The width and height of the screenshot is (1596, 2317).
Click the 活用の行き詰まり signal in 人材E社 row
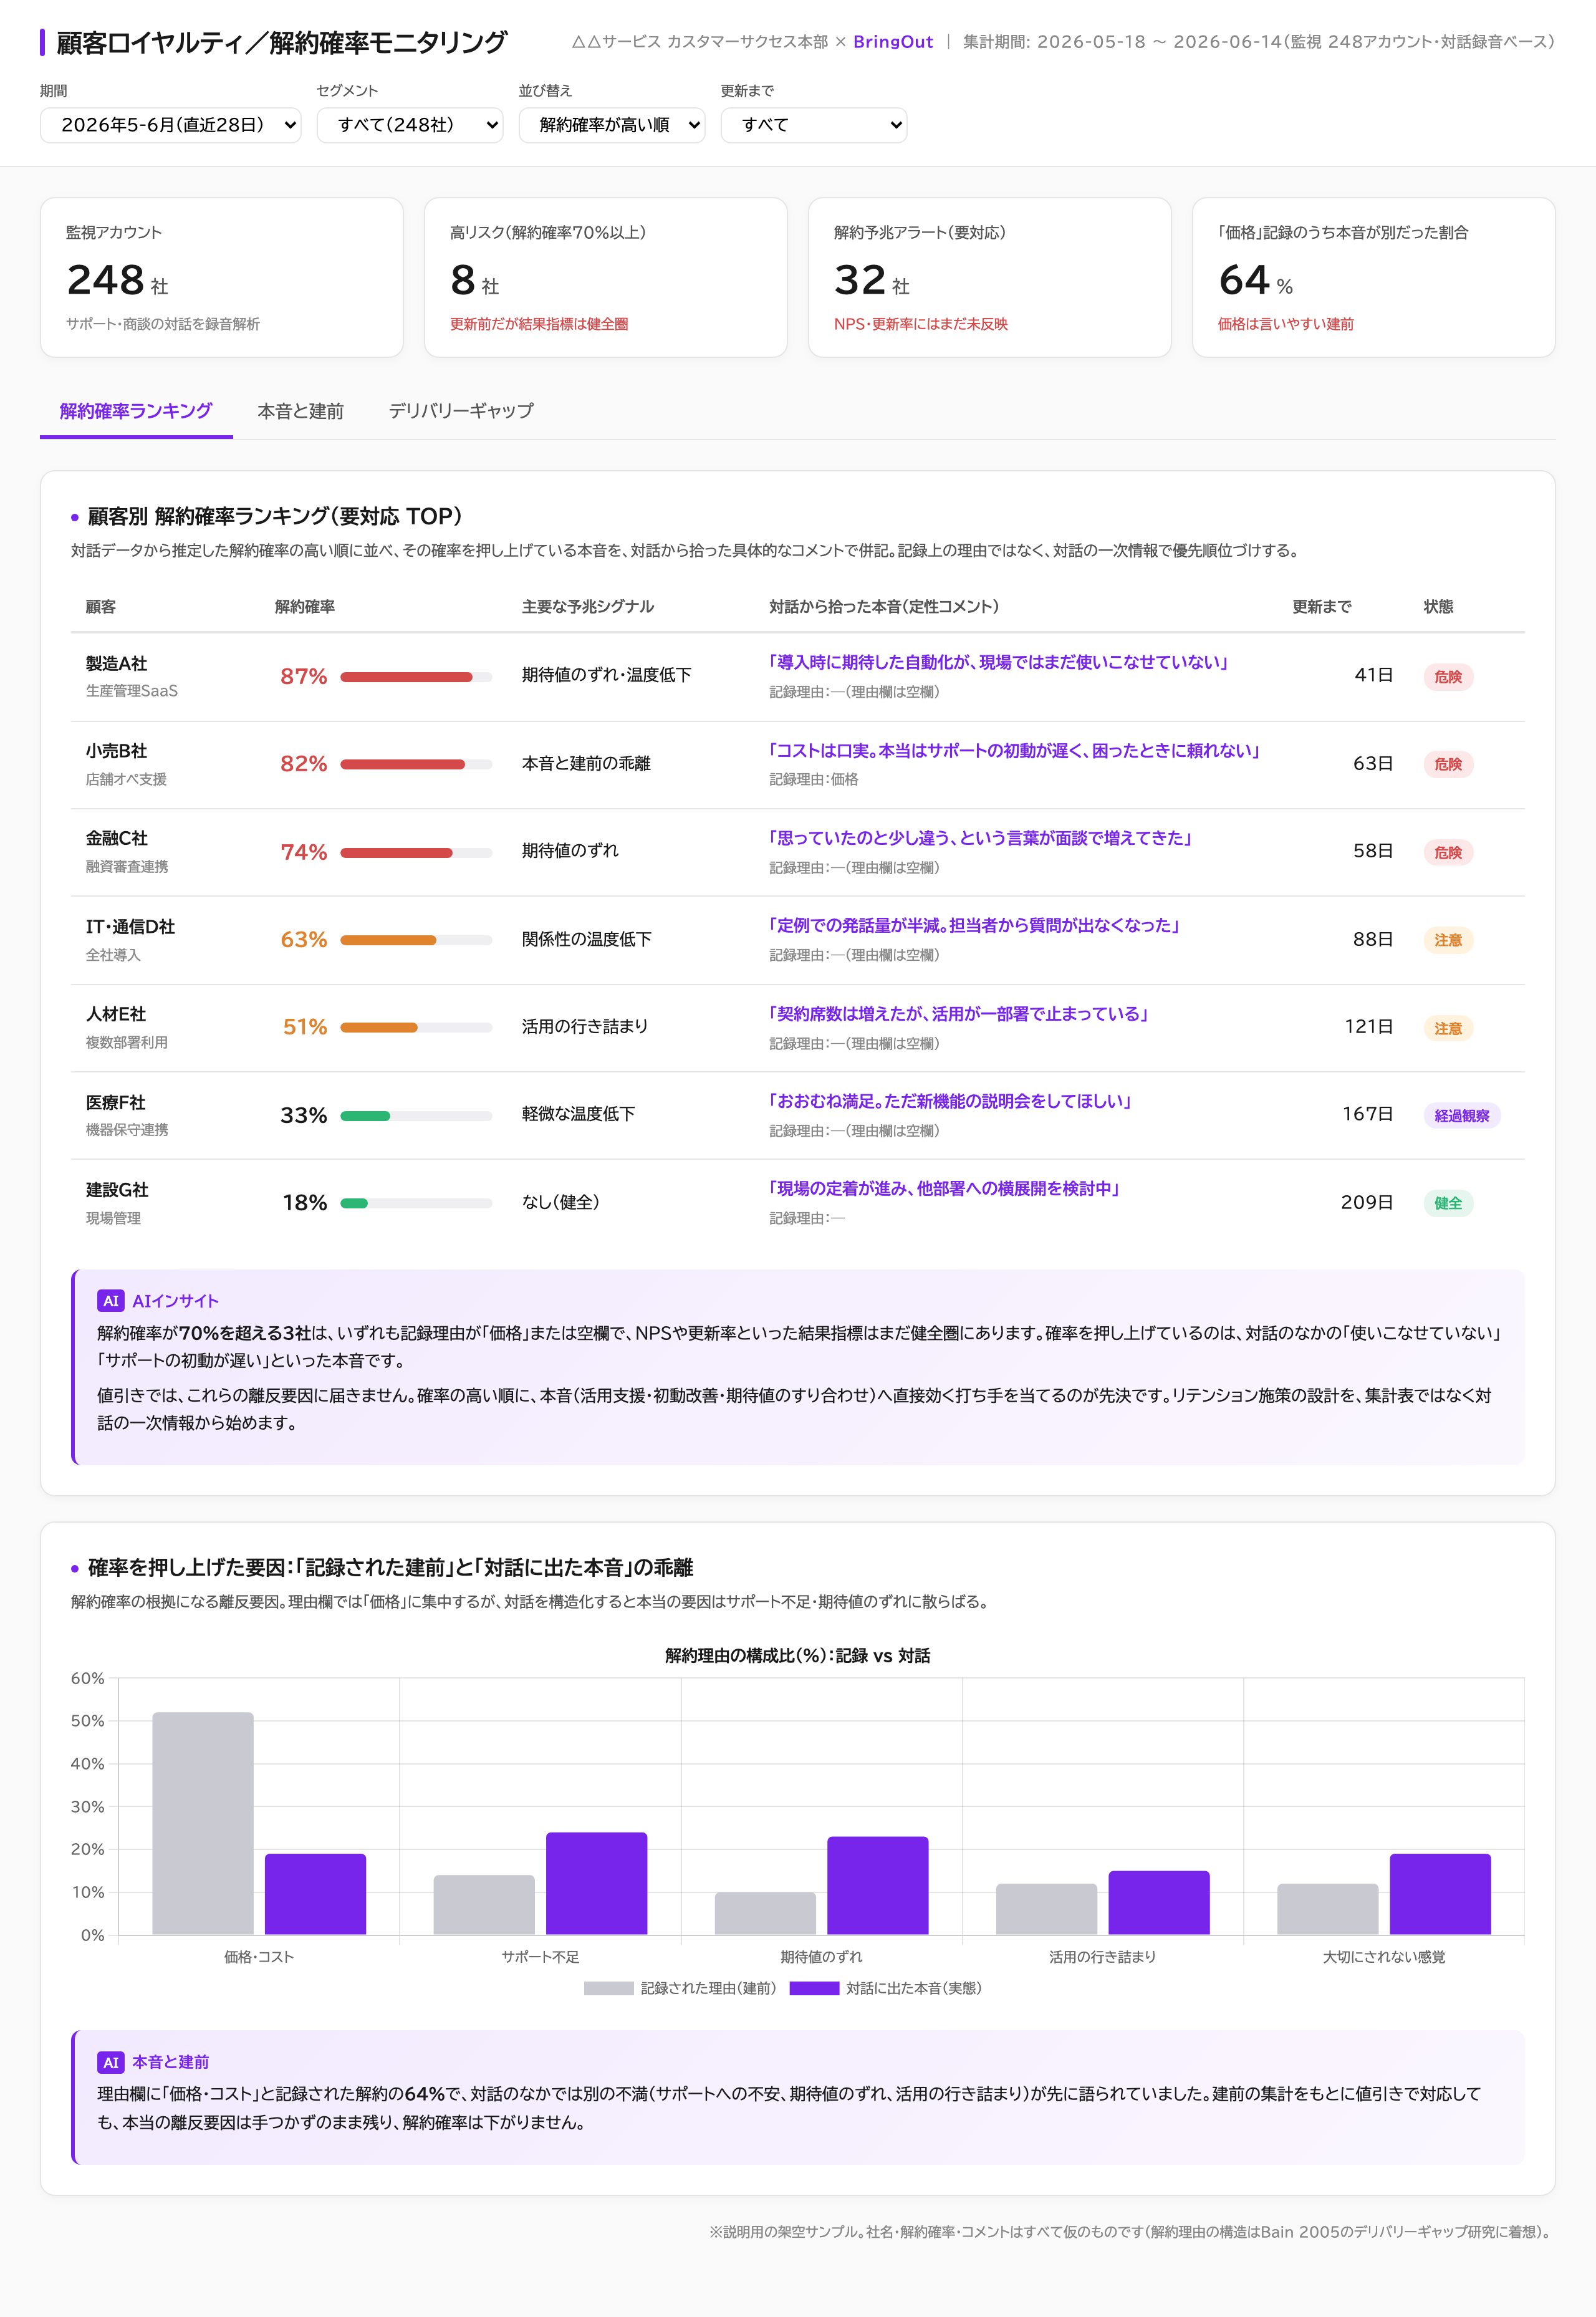[x=585, y=1027]
